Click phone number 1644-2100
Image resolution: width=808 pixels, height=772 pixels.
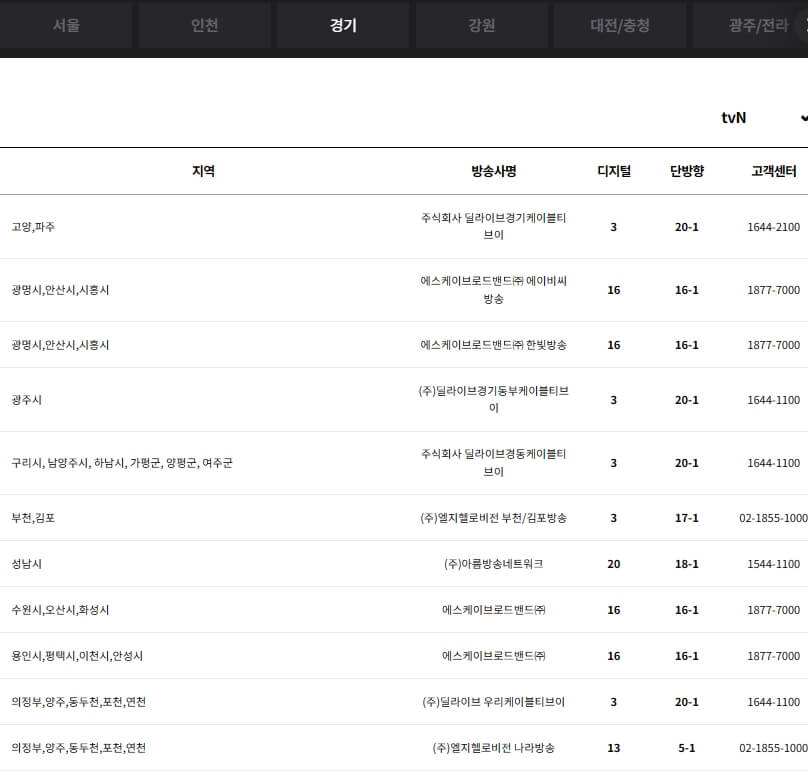point(773,227)
